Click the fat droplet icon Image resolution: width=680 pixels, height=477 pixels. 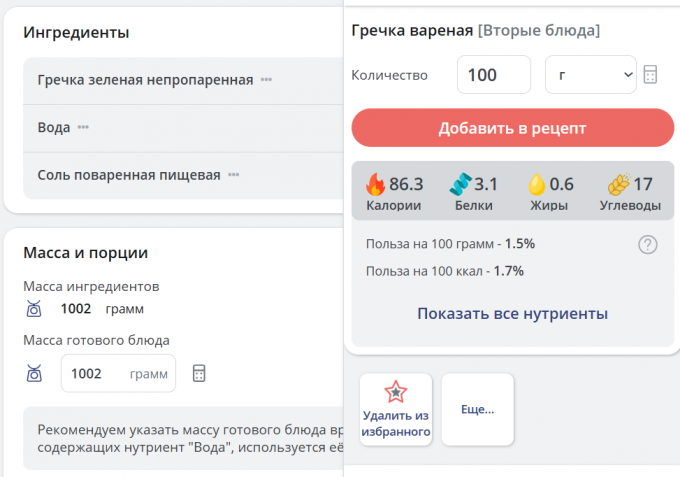(x=536, y=184)
